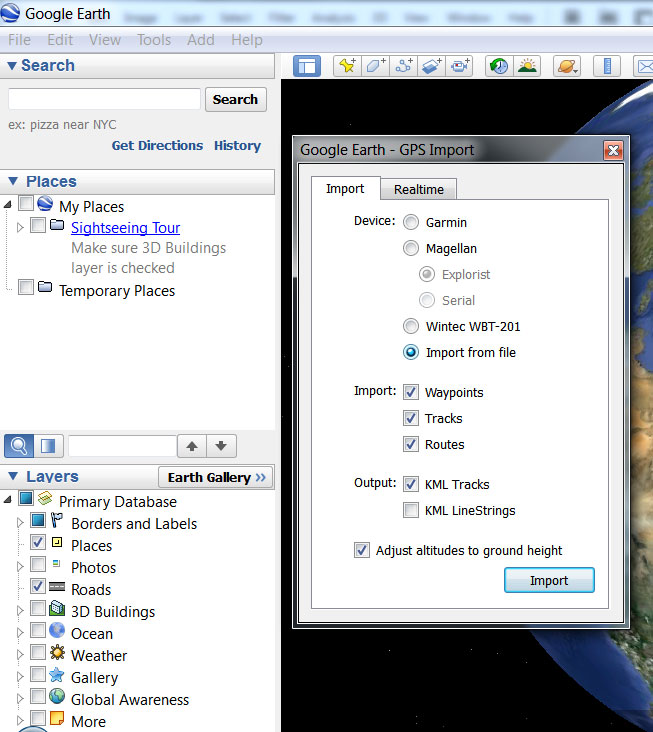This screenshot has width=653, height=732.
Task: Switch between planets with Saturn icon
Action: point(567,66)
